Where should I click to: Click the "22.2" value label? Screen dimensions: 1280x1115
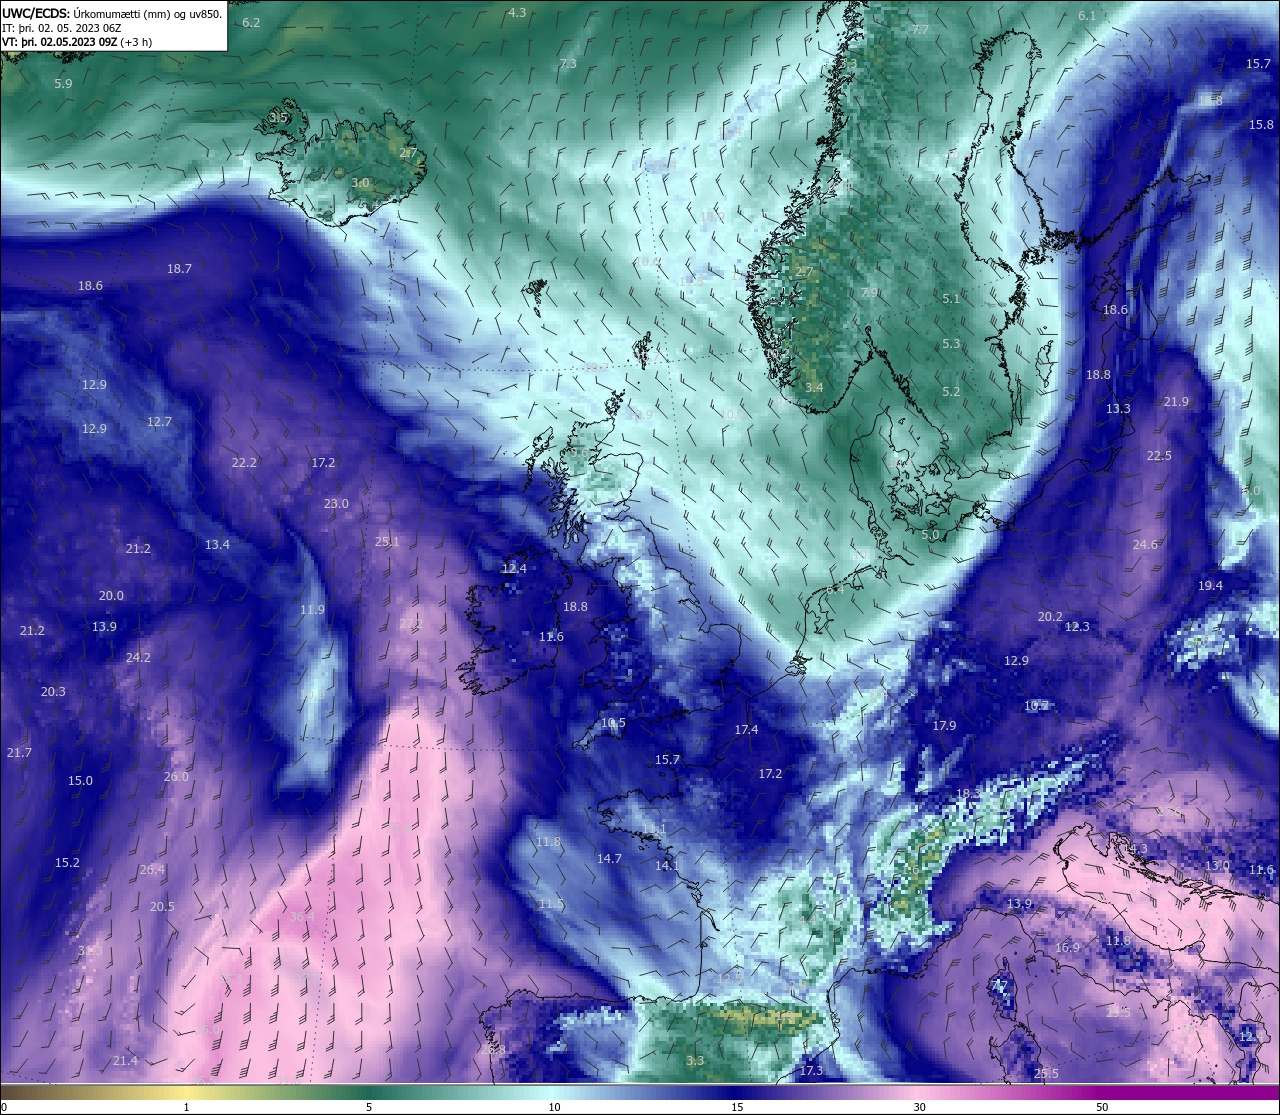[244, 463]
